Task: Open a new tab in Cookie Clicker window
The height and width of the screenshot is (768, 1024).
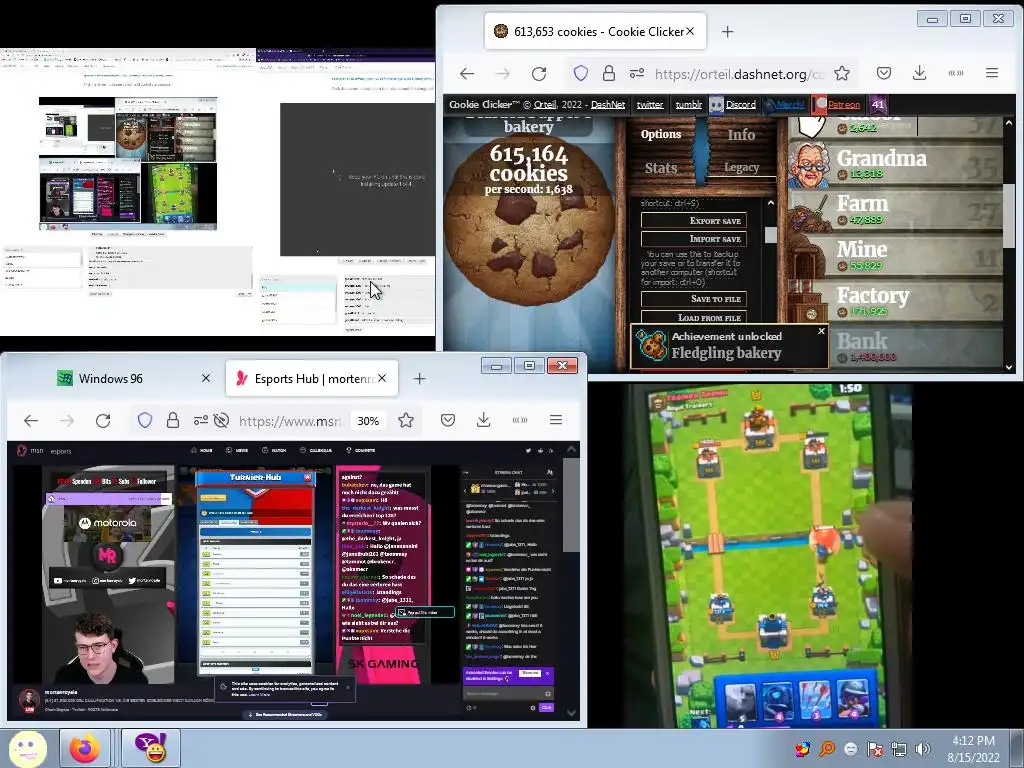Action: [x=728, y=31]
